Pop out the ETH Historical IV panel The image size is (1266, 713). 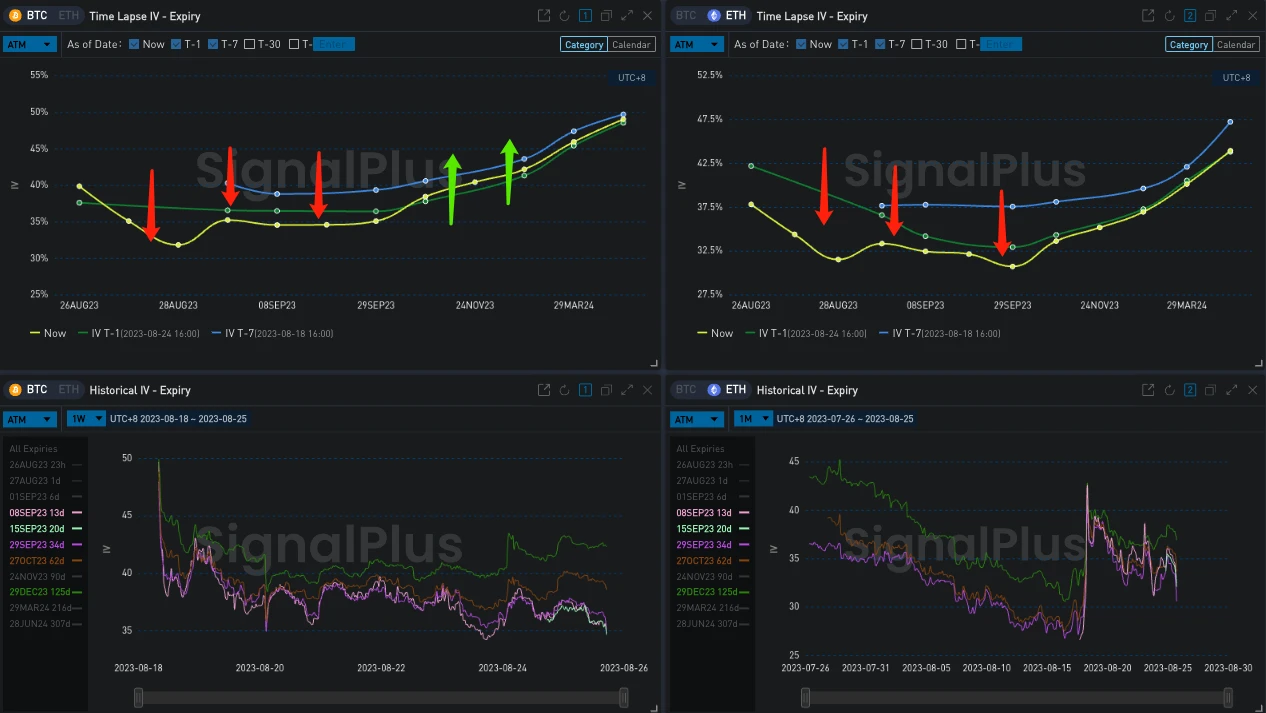[x=1148, y=390]
